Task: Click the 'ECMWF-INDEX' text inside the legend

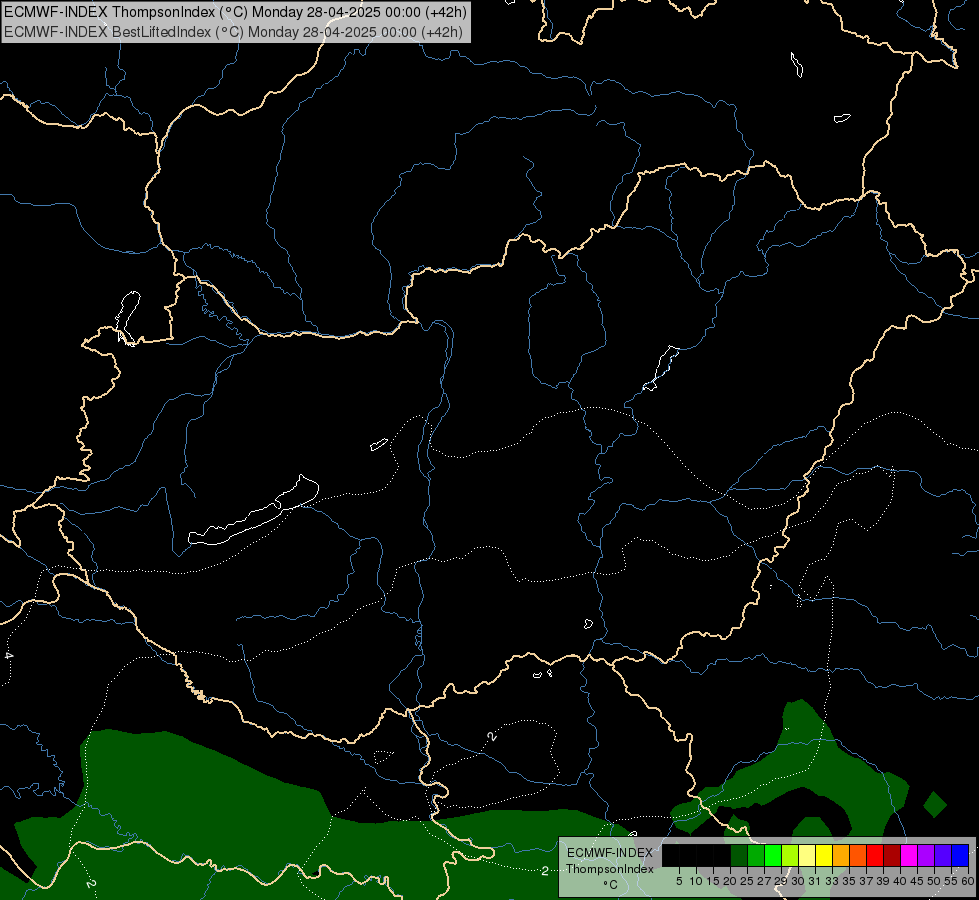Action: click(x=609, y=853)
